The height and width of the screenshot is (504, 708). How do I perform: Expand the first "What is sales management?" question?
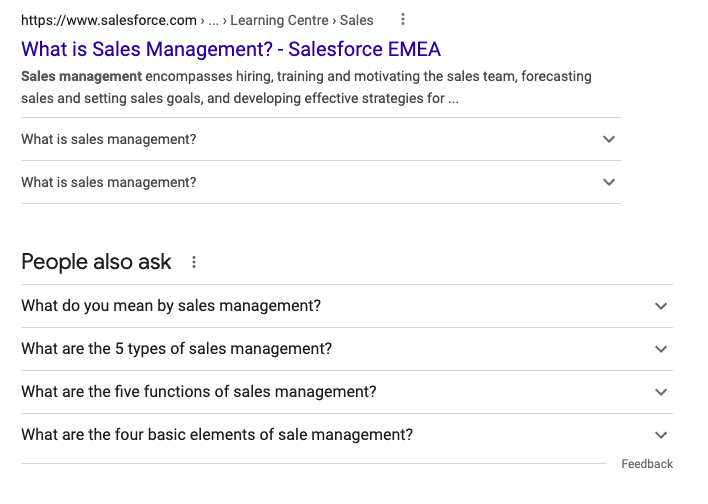321,139
